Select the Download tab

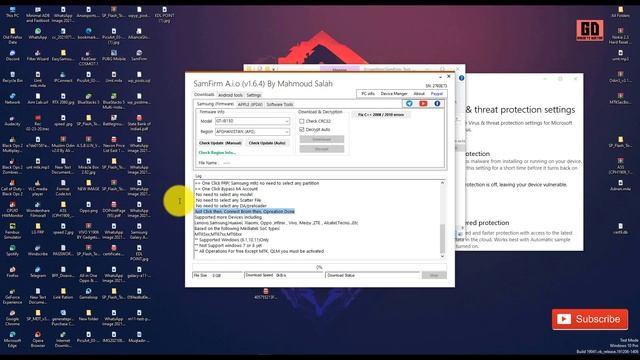204,95
